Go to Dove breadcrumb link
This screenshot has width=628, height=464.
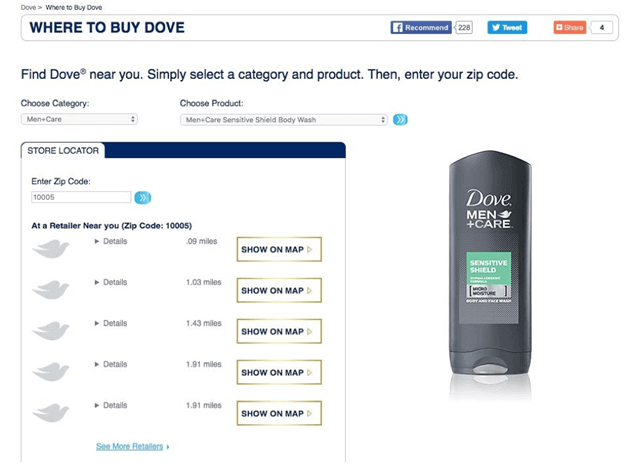click(x=28, y=8)
